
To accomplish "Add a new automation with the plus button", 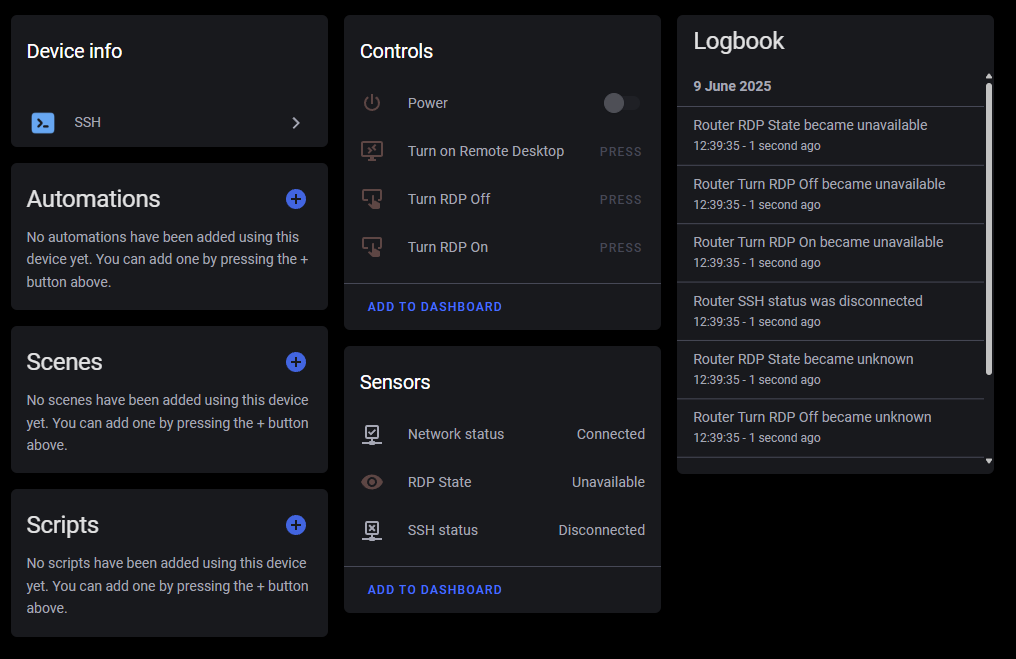I will coord(296,199).
